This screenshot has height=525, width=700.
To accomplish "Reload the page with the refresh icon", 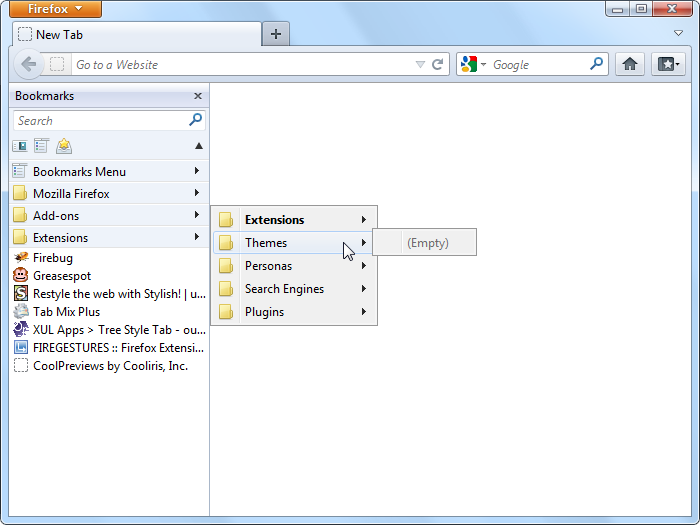I will click(x=437, y=64).
